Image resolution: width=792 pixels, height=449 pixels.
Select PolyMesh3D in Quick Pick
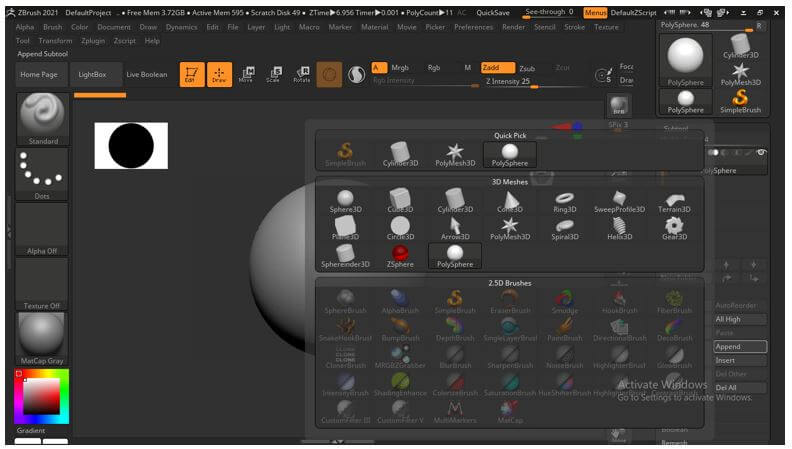455,155
